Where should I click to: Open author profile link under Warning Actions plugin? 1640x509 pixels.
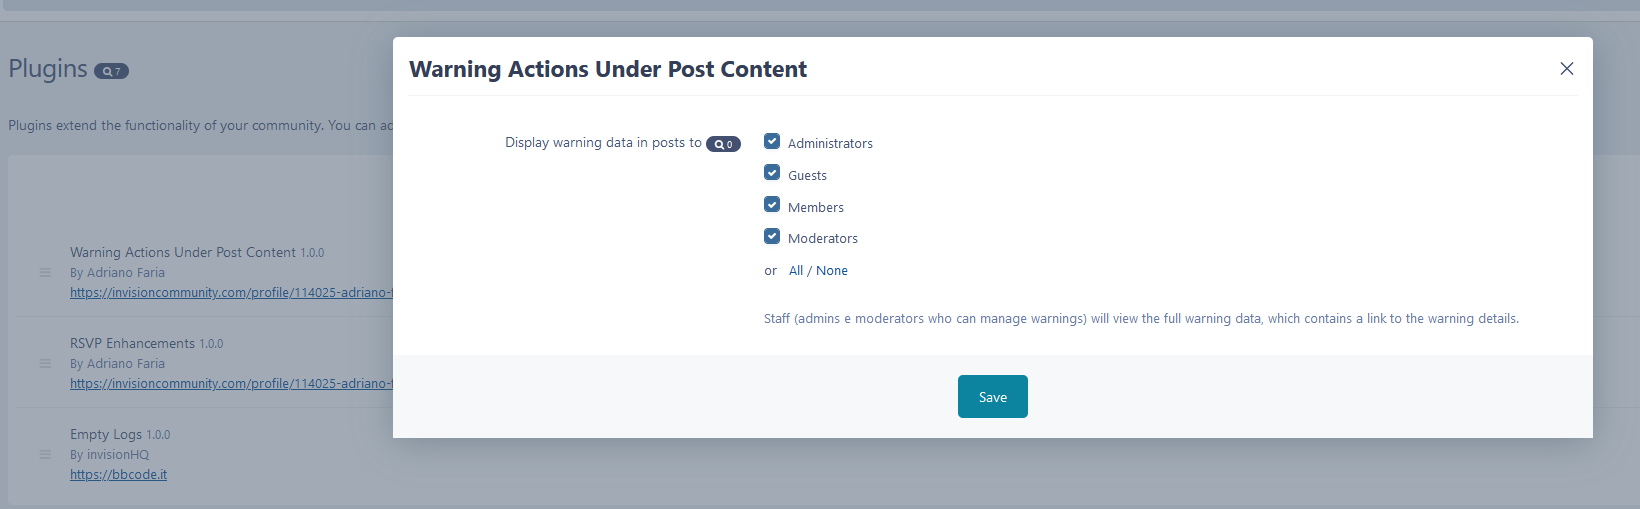pos(231,293)
